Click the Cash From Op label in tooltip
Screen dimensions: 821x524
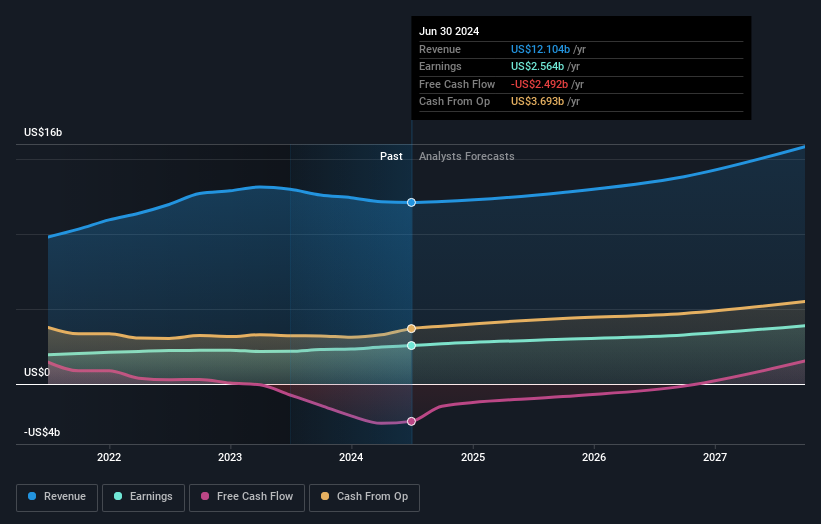(454, 102)
